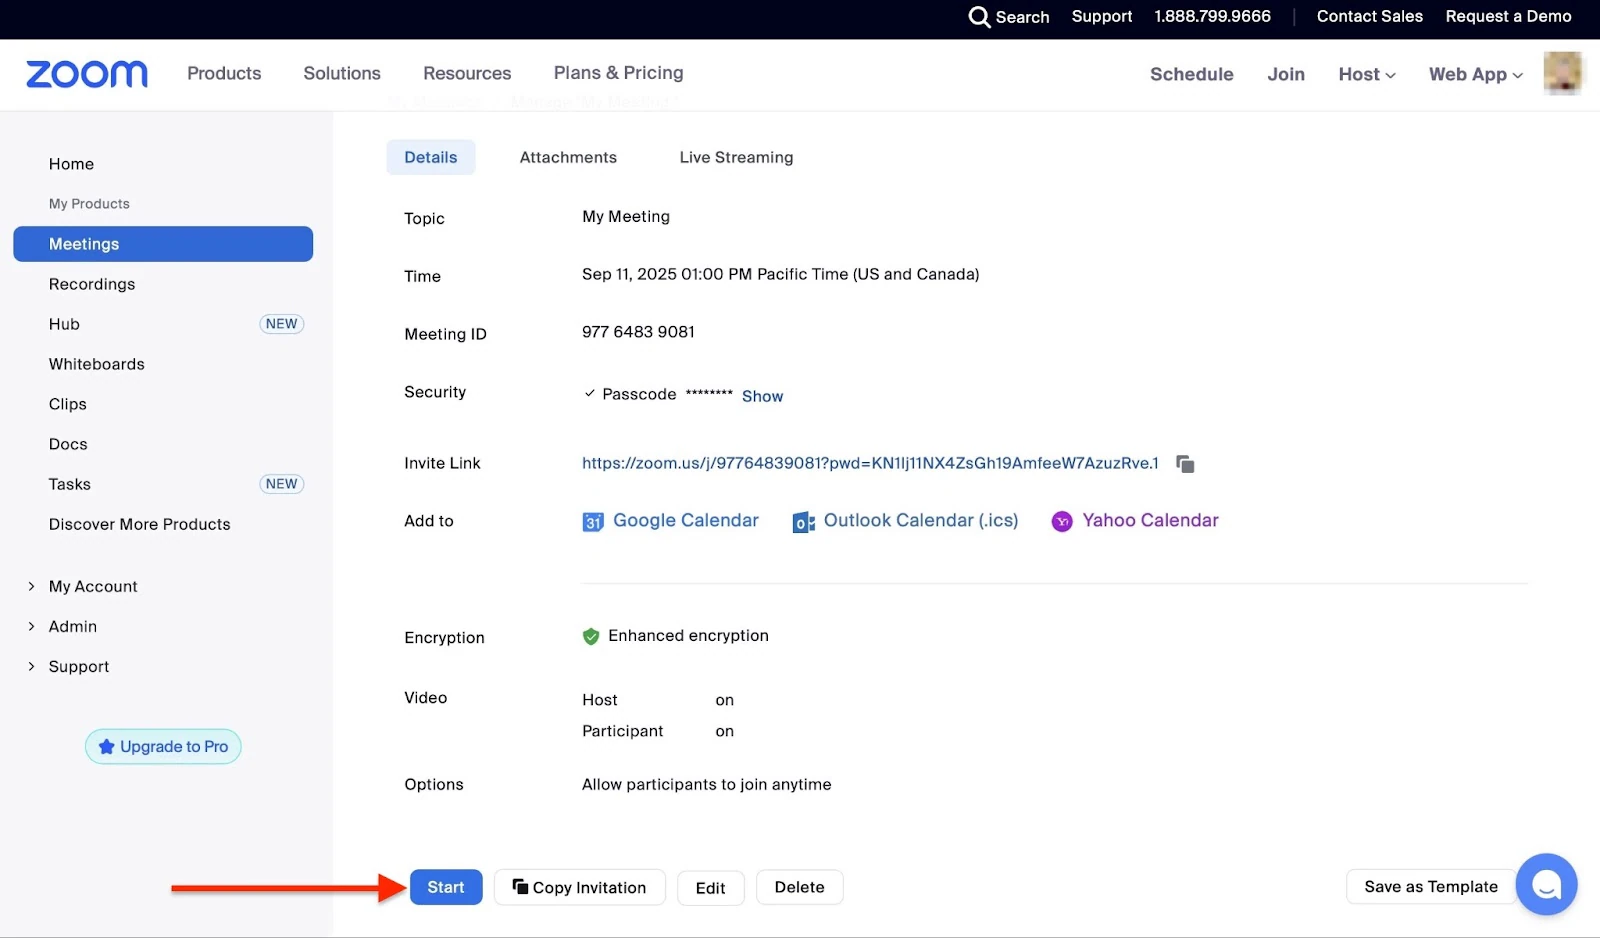Screen dimensions: 1600x938
Task: Click Schedule in the top navigation
Action: pos(1192,74)
